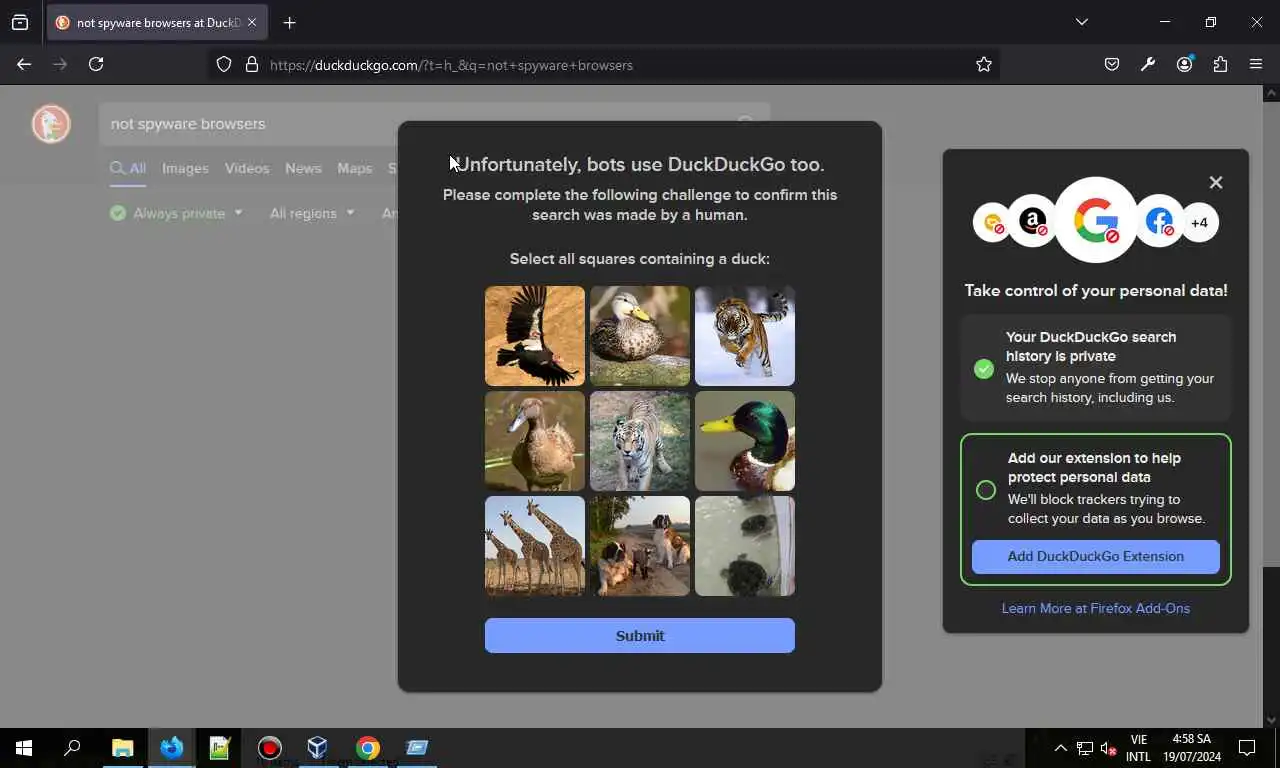Select the flying bird image square
1280x768 pixels.
click(x=535, y=336)
